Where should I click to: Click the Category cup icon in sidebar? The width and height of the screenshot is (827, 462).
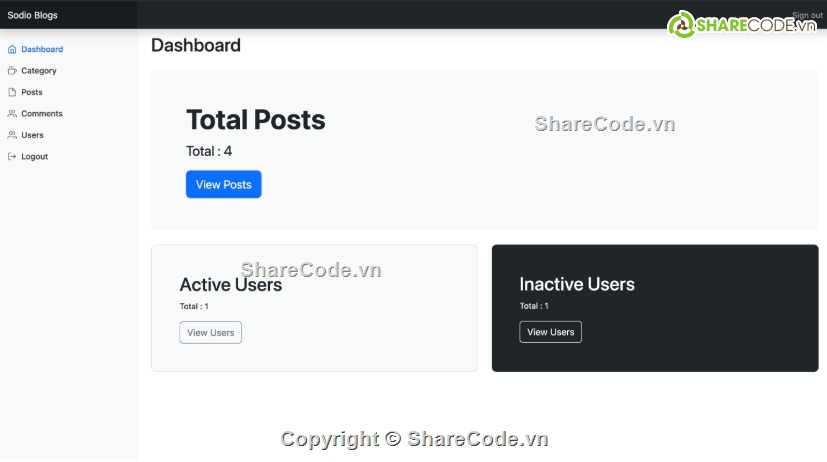[x=12, y=71]
